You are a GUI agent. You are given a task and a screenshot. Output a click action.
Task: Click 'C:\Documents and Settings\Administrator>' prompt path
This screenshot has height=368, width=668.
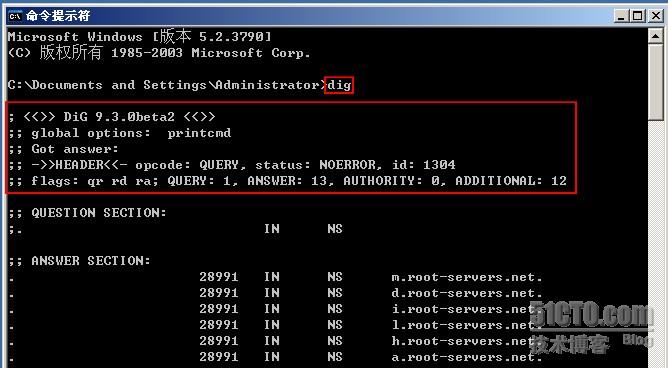[166, 85]
